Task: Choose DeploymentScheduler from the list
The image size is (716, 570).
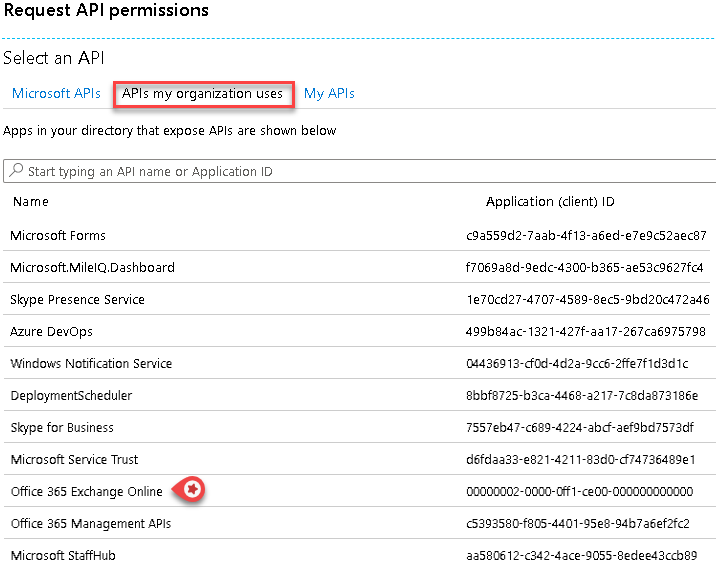Action: [71, 396]
